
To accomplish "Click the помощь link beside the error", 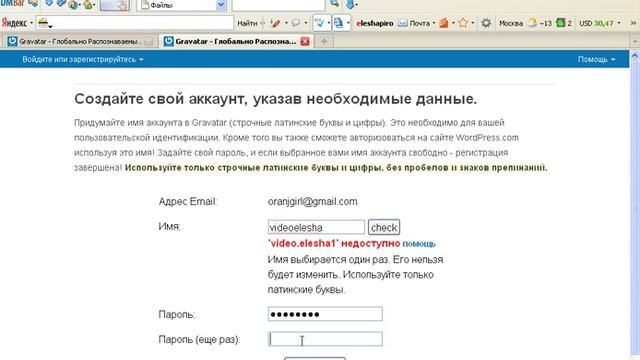I will pyautogui.click(x=419, y=244).
